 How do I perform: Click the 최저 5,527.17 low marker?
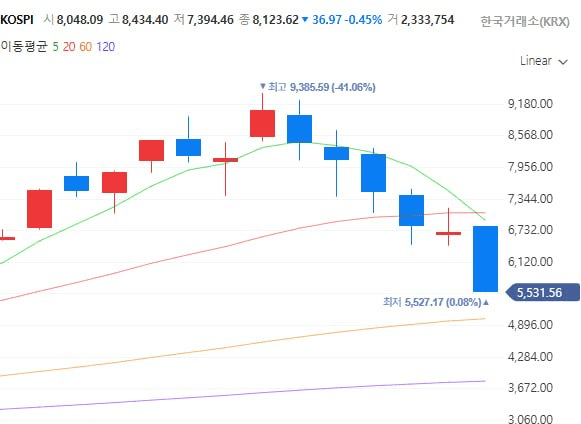pos(436,302)
